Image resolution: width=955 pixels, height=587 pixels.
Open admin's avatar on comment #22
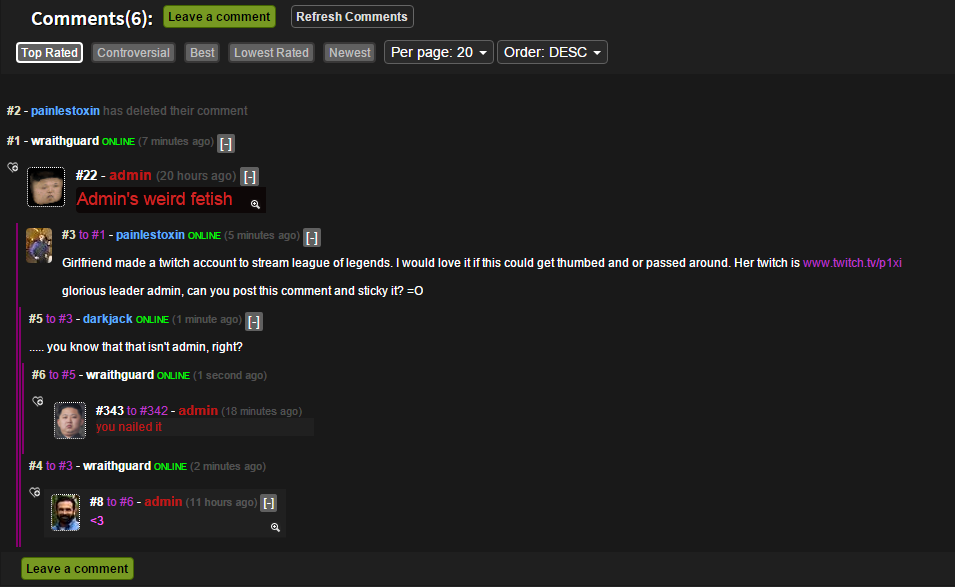click(x=46, y=187)
